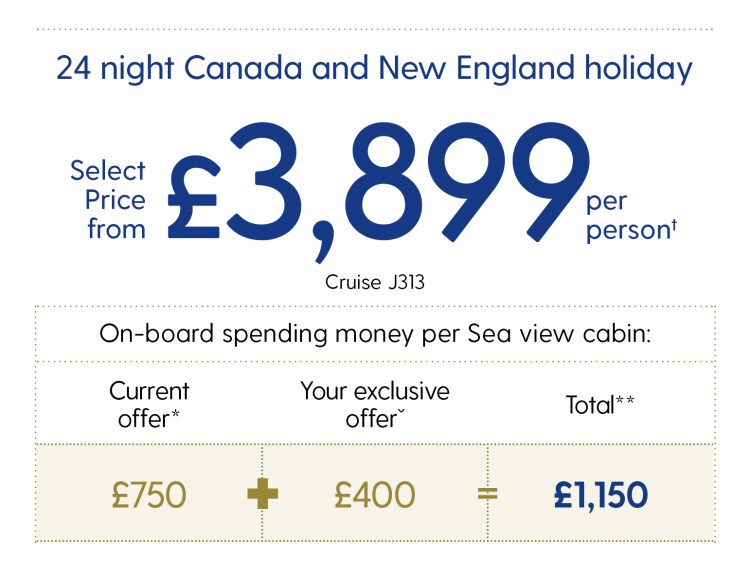Viewport: 750px width, 563px height.
Task: Click the on-board spending money heading
Action: coord(375,334)
